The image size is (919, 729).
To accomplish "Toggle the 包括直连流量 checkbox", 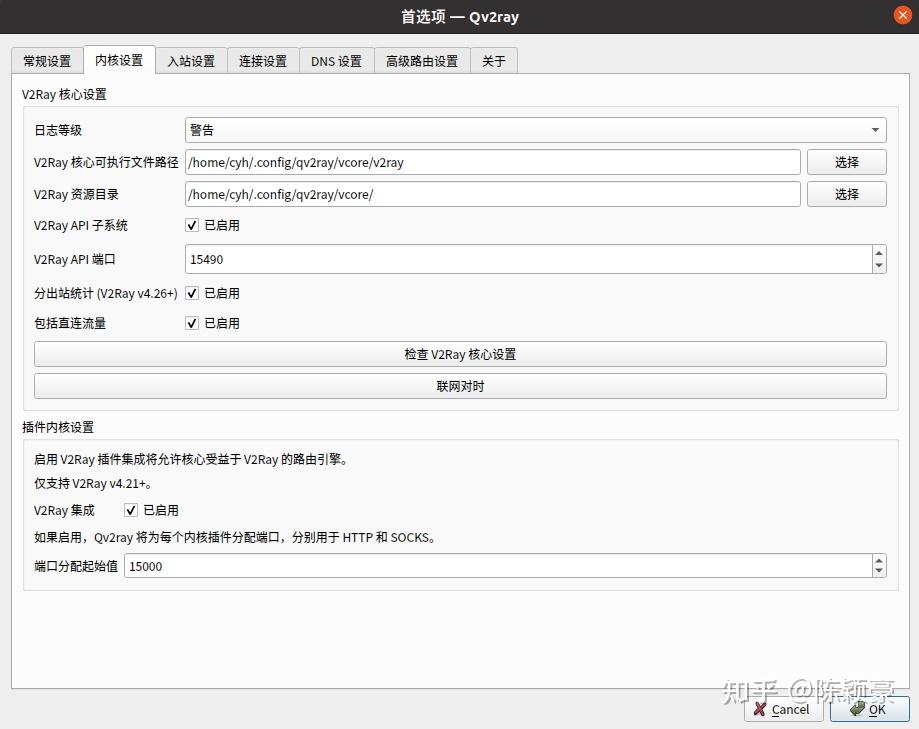I will click(x=192, y=323).
